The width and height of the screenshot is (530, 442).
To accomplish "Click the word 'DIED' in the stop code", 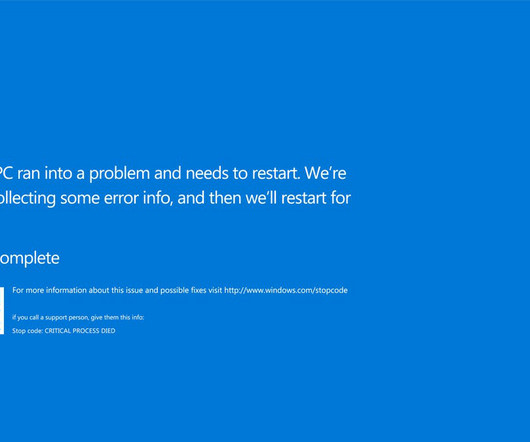I will 108,331.
